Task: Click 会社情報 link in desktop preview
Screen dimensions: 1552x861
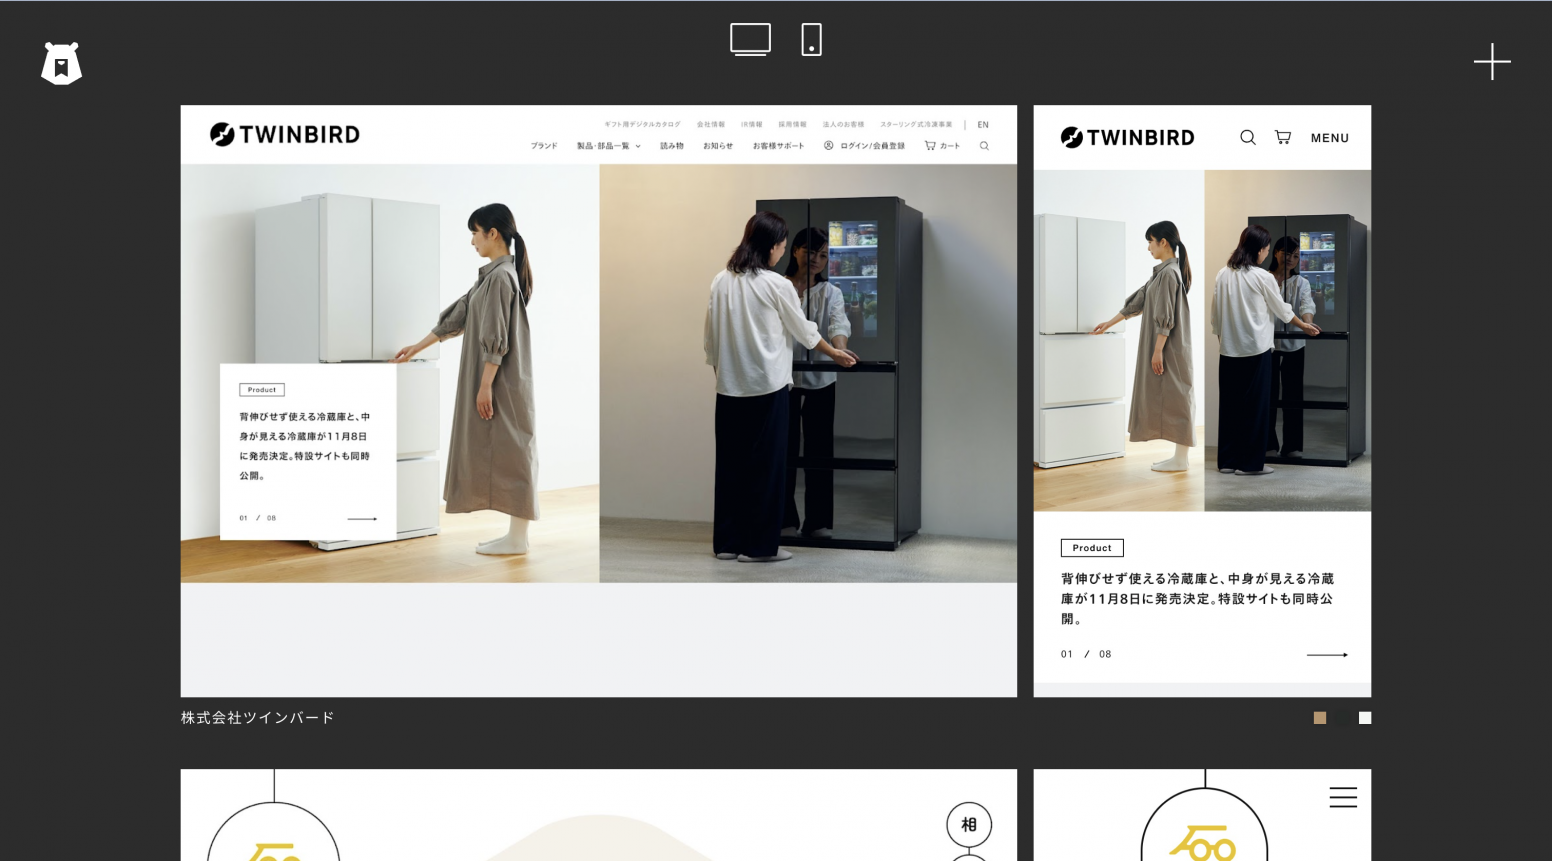Action: point(711,125)
